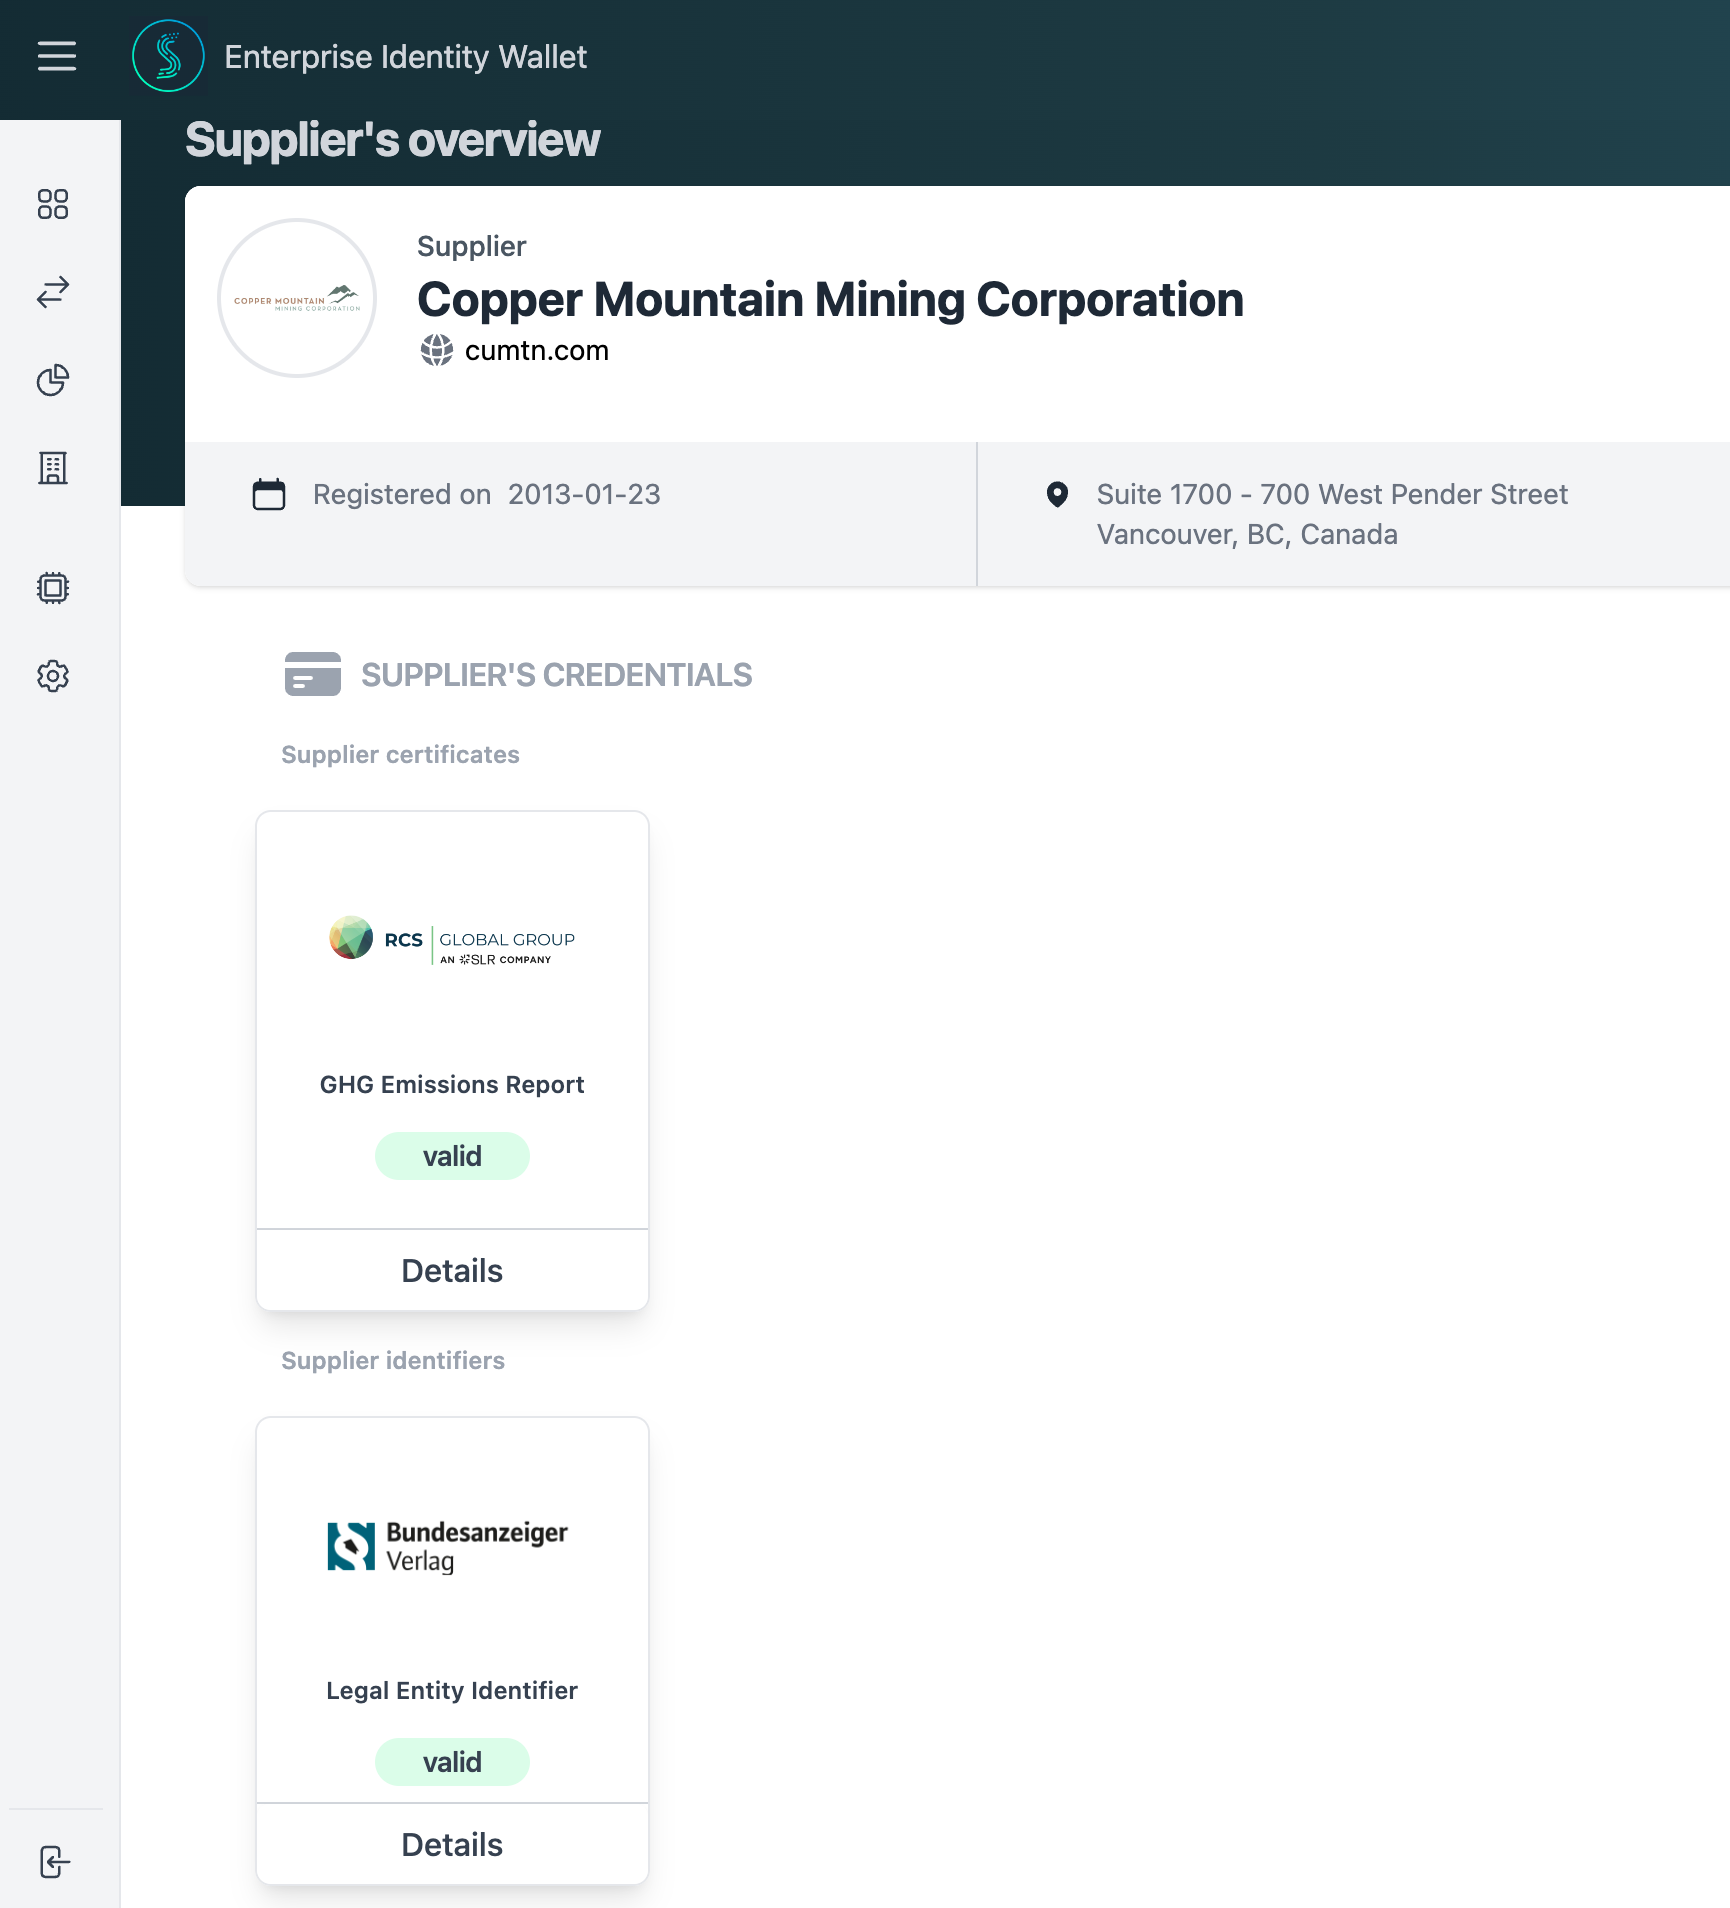Click the globe icon beside cumtn.com
Viewport: 1730px width, 1908px height.
click(436, 350)
